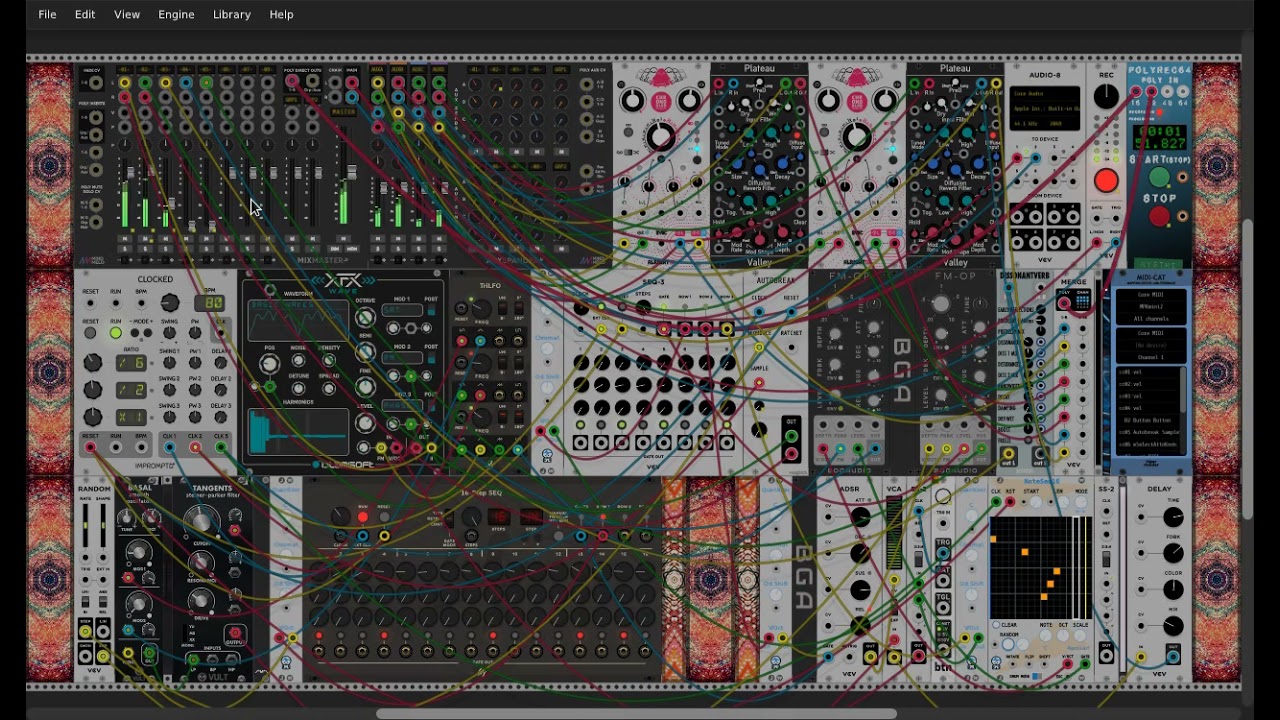Flip the SS-2 range switch
The width and height of the screenshot is (1280, 720).
coord(1105,560)
